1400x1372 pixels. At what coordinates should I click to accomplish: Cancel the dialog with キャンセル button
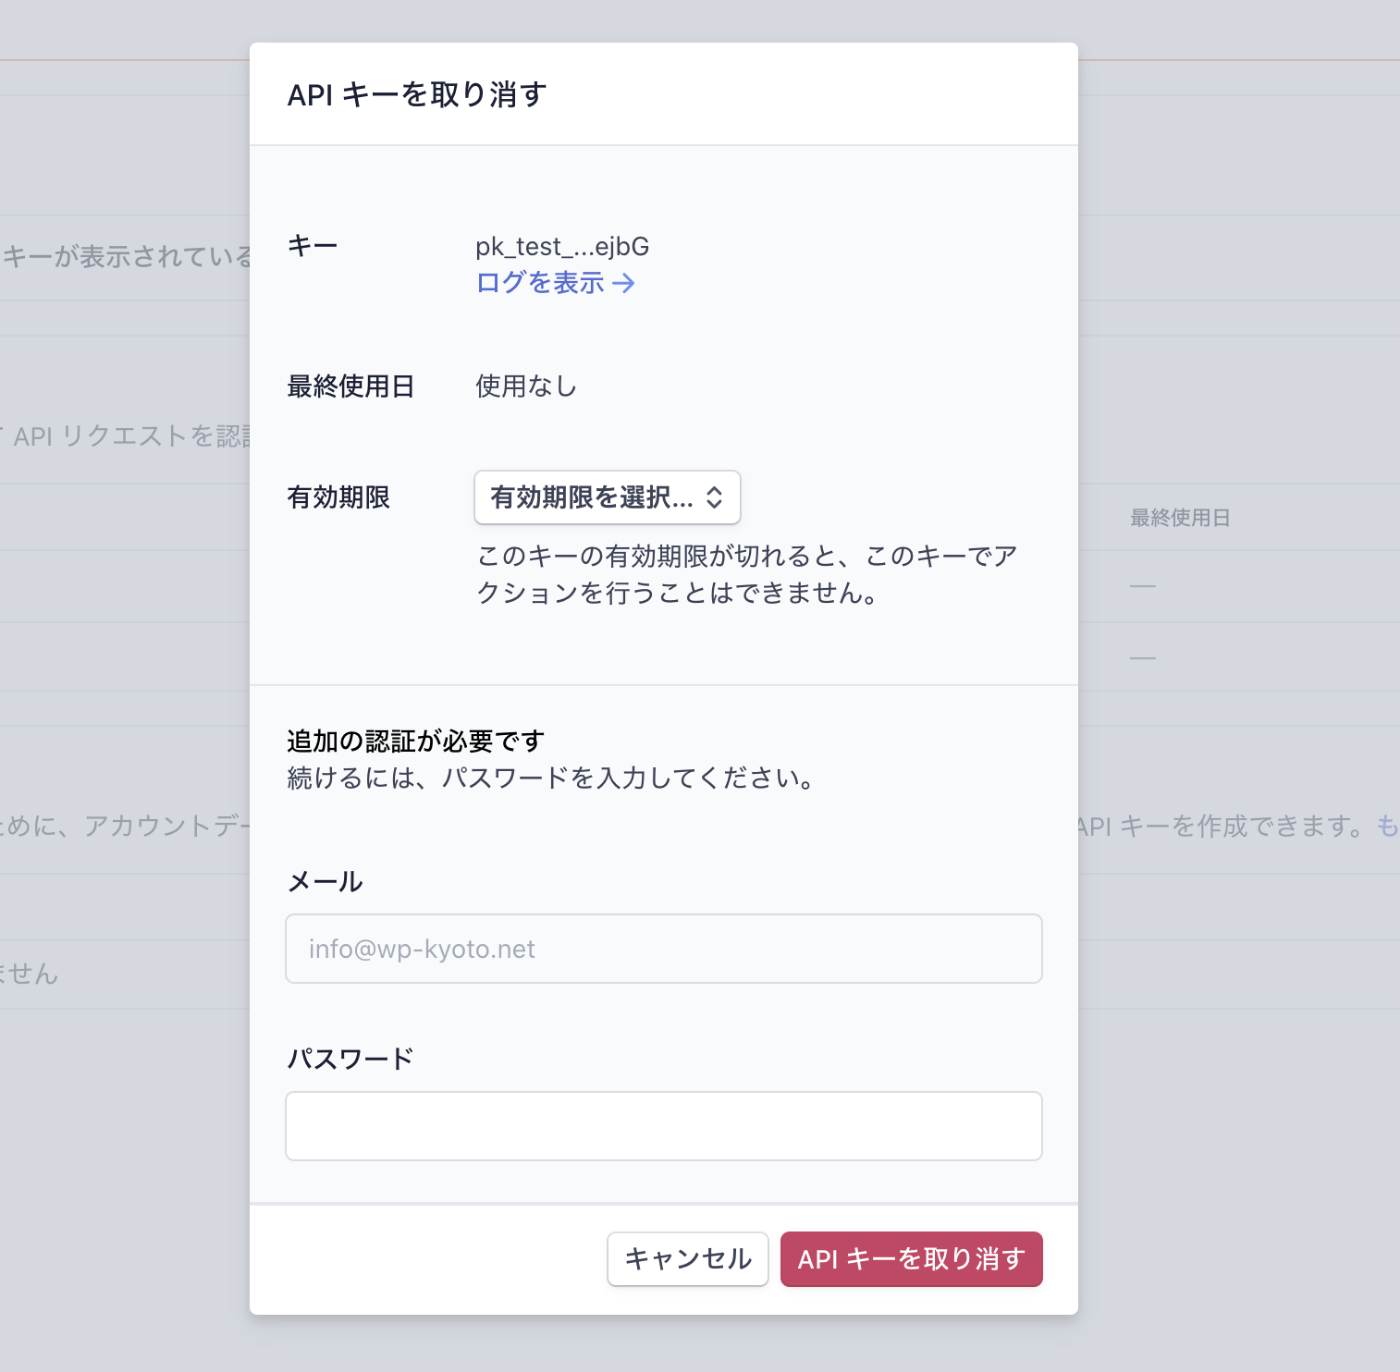coord(688,1259)
